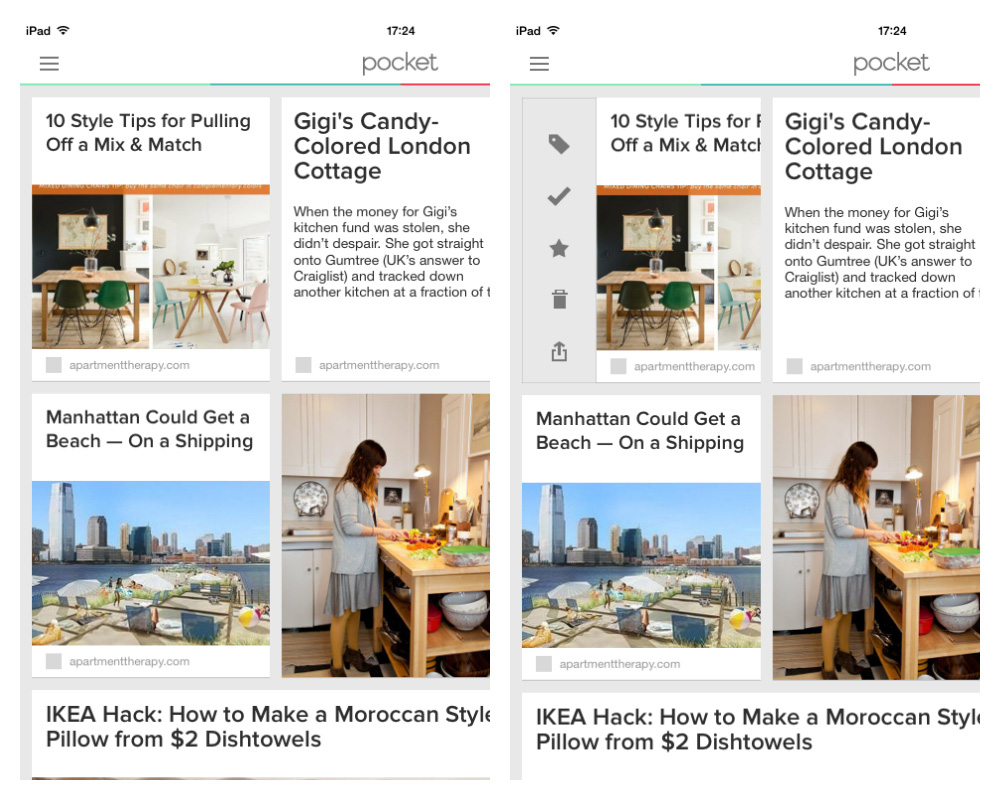This screenshot has width=1000, height=800.
Task: Select the Manhattan beach skyline image in left screen
Action: coord(151,563)
